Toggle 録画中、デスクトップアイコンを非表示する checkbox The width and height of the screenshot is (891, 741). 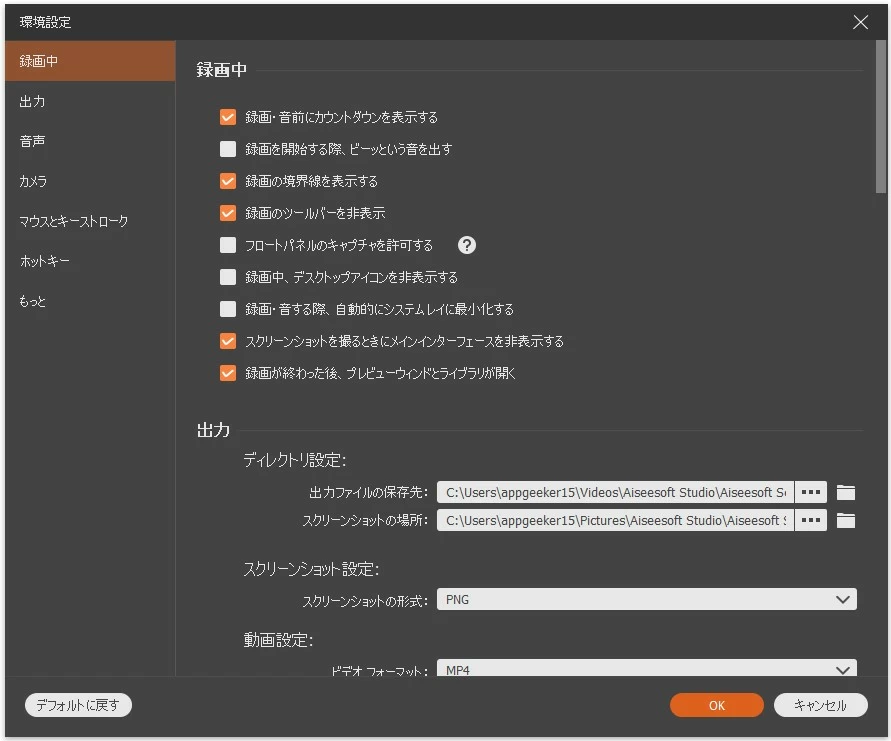pyautogui.click(x=228, y=277)
